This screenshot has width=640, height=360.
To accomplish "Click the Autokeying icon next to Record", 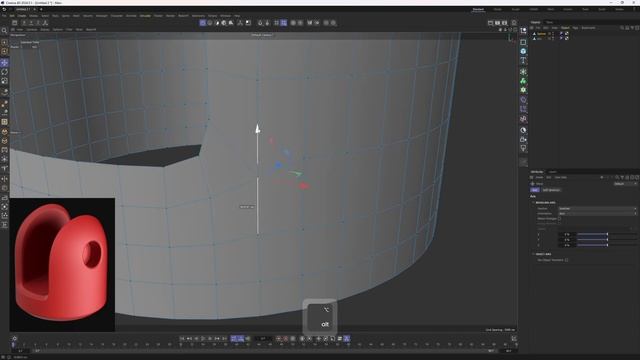I will (x=285, y=339).
